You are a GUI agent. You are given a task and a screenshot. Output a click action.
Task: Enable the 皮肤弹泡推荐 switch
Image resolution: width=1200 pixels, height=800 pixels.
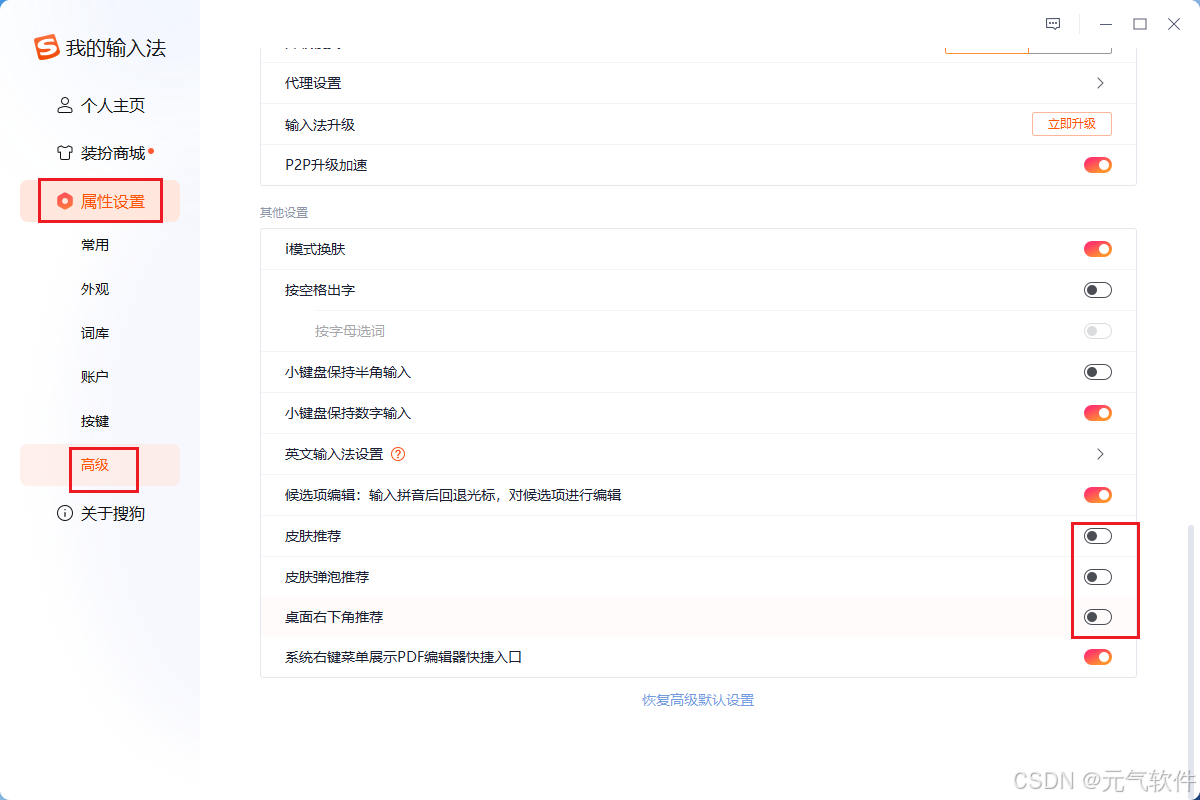coord(1098,577)
